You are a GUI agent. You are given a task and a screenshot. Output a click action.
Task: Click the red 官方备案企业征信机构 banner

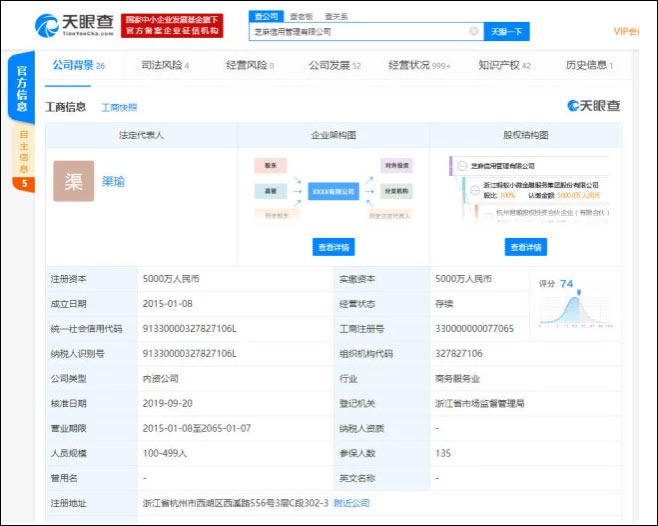(x=172, y=26)
